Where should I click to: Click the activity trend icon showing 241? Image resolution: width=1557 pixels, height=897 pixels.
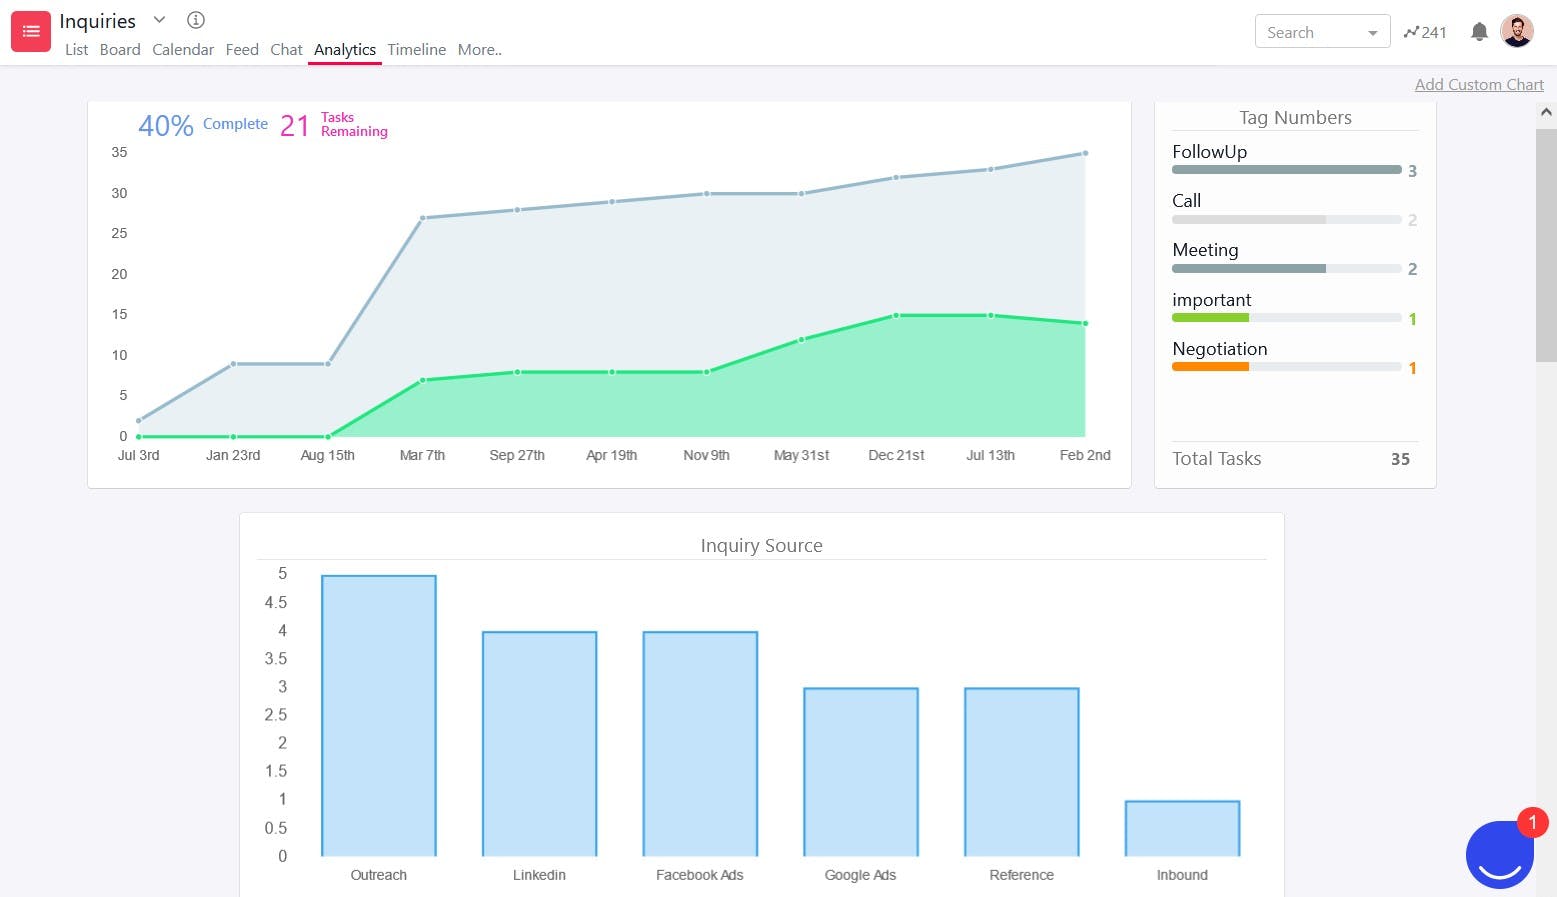pyautogui.click(x=1425, y=32)
